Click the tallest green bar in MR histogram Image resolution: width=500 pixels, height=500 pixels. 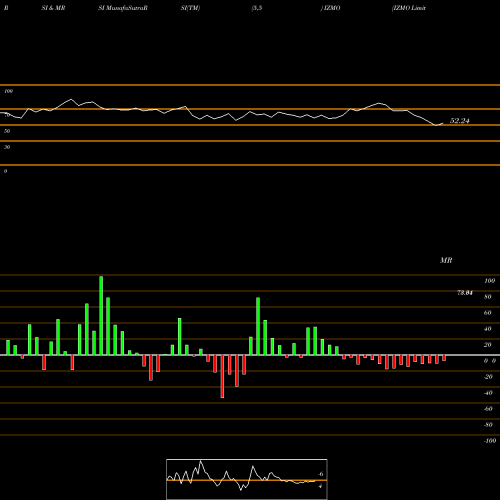click(x=101, y=316)
